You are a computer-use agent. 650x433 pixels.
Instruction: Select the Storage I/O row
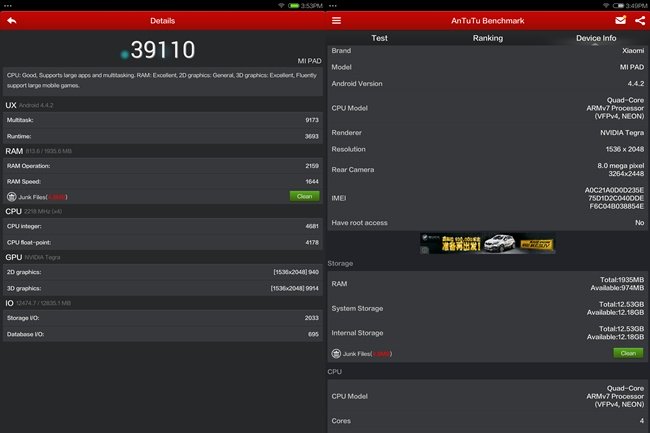(162, 318)
